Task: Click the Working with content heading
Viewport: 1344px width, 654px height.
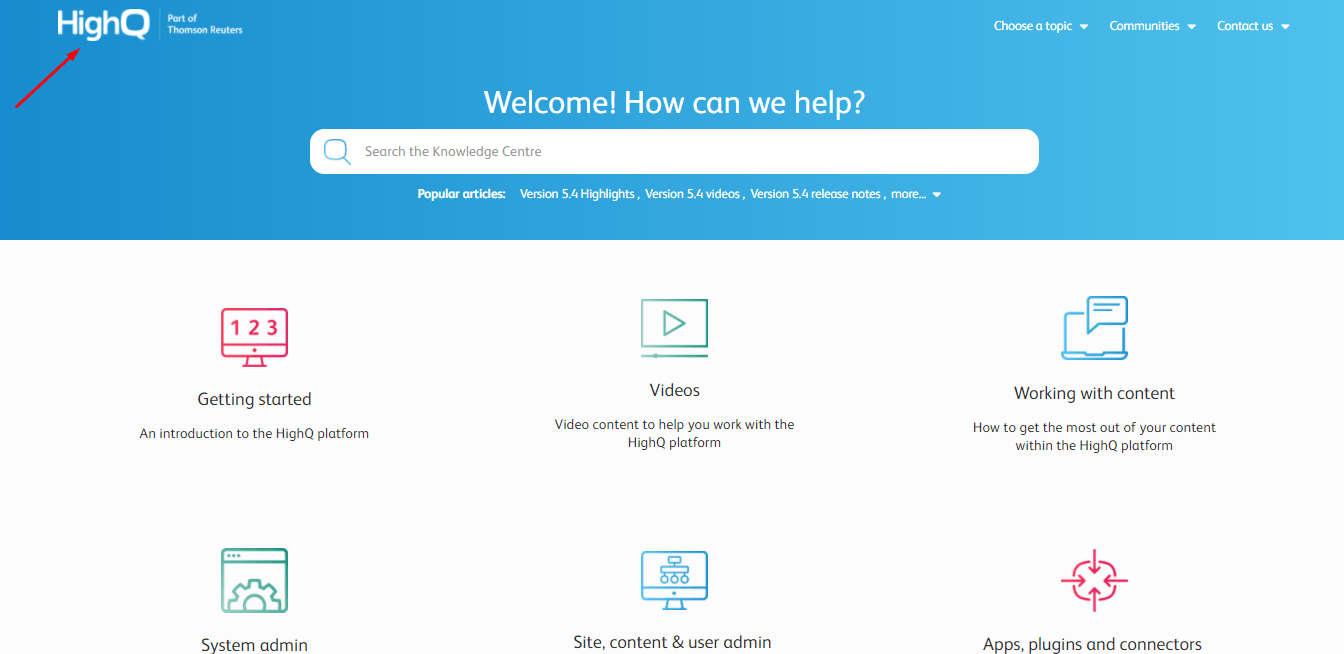Action: click(x=1094, y=393)
